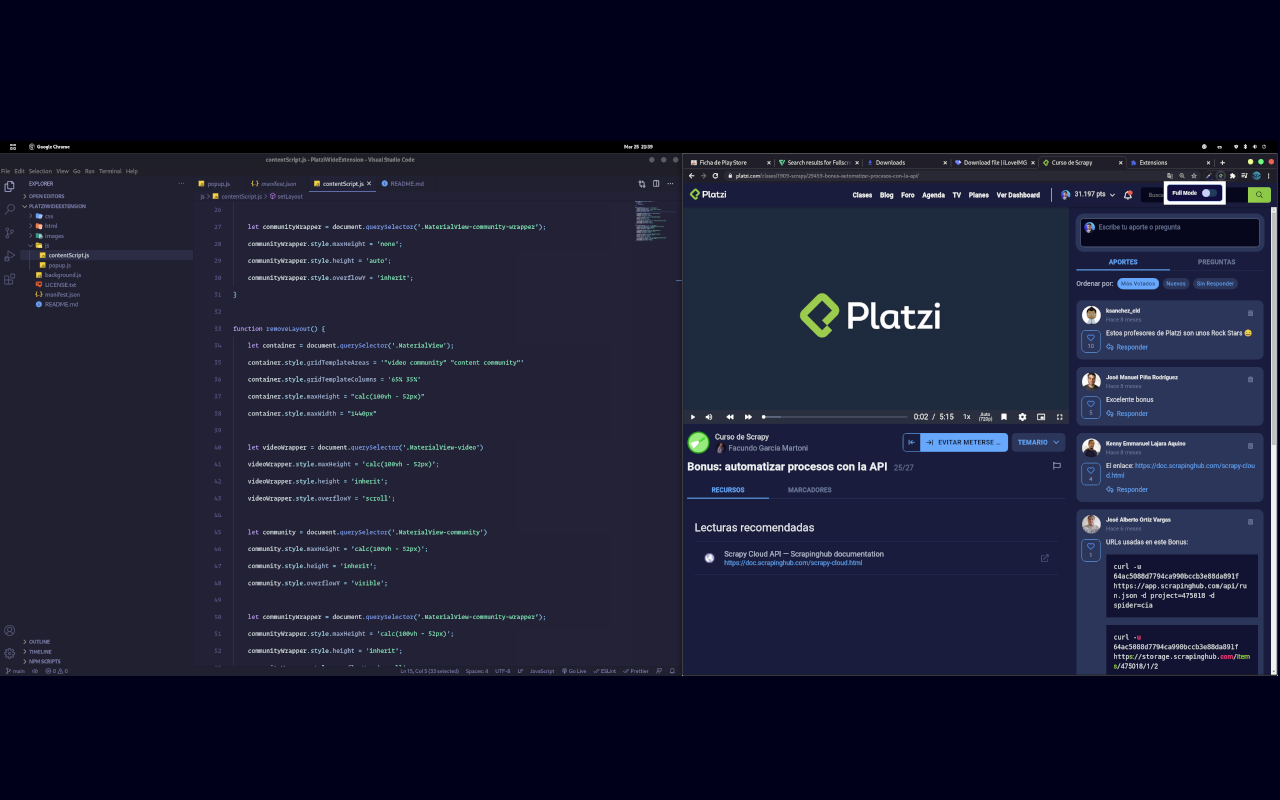Play the Platzi video
The image size is (1280, 800).
pos(693,417)
